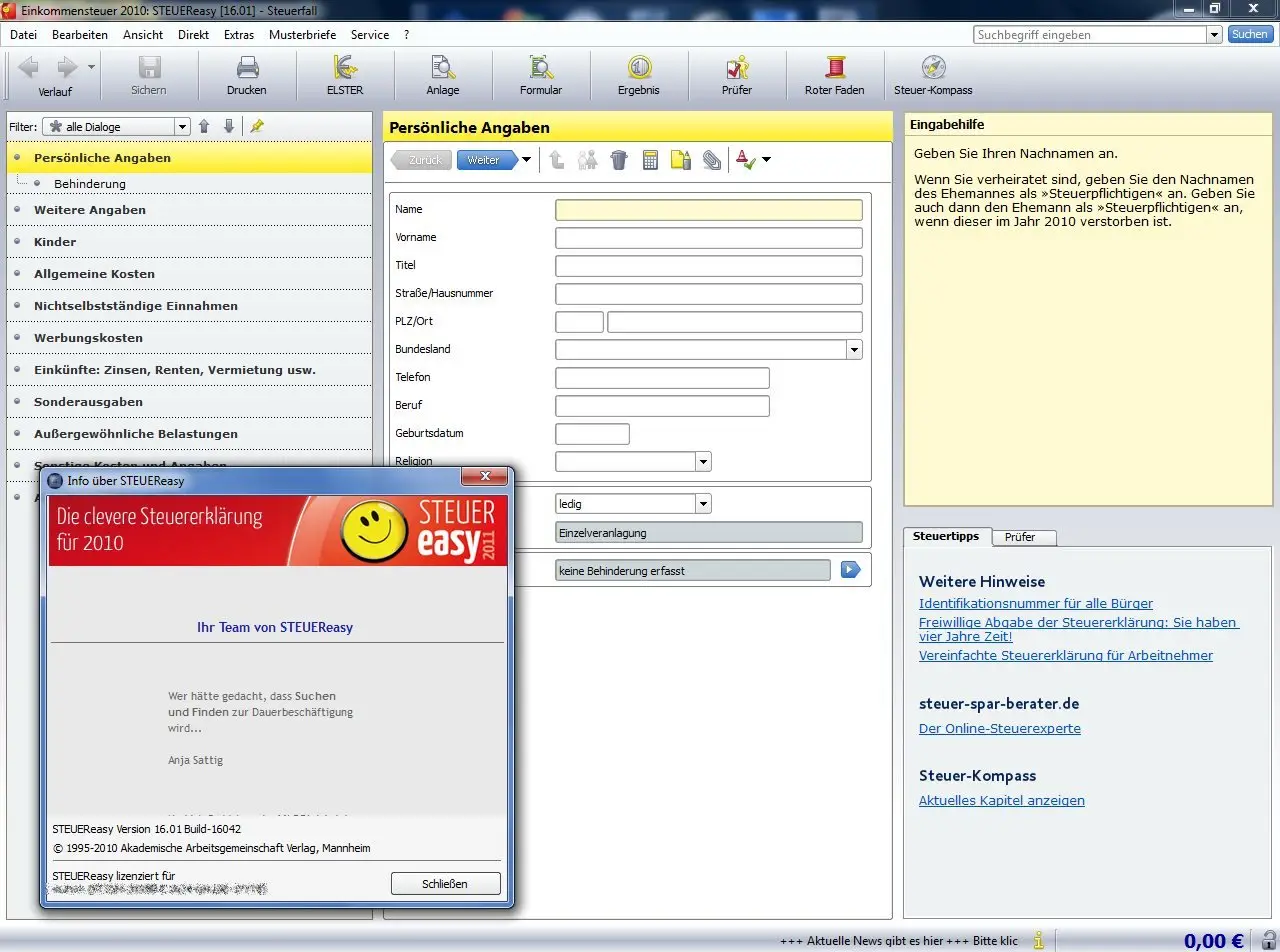
Task: Open the search term dropdown arrow
Action: click(1214, 34)
